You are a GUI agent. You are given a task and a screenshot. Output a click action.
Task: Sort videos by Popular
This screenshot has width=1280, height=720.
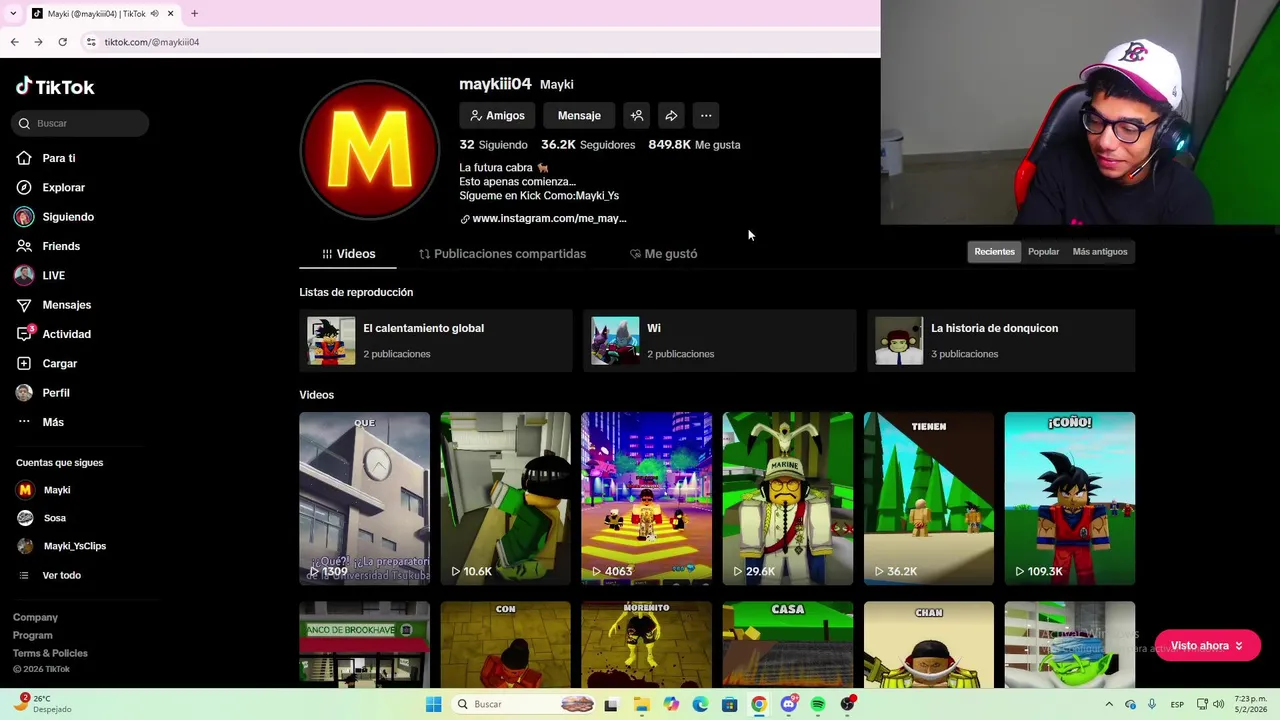pos(1043,252)
